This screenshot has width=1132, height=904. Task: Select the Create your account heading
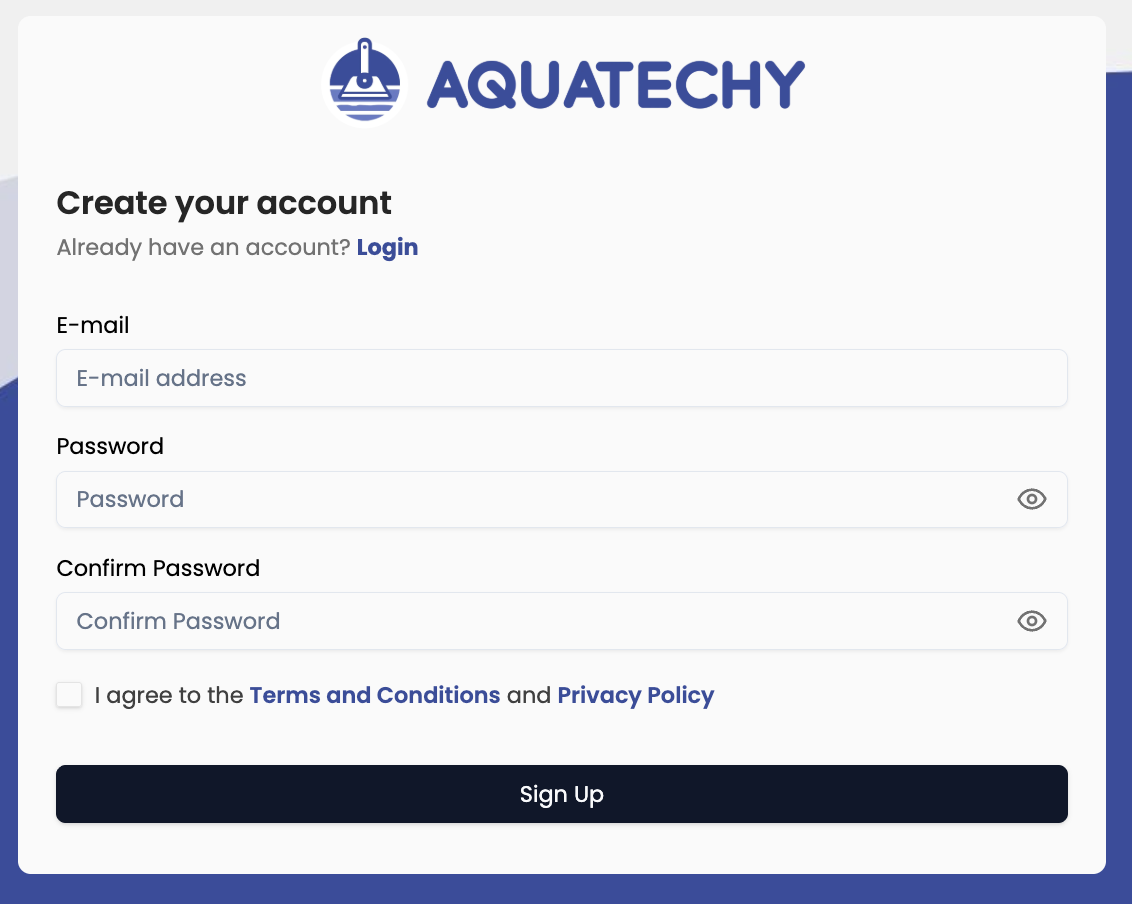coord(224,203)
